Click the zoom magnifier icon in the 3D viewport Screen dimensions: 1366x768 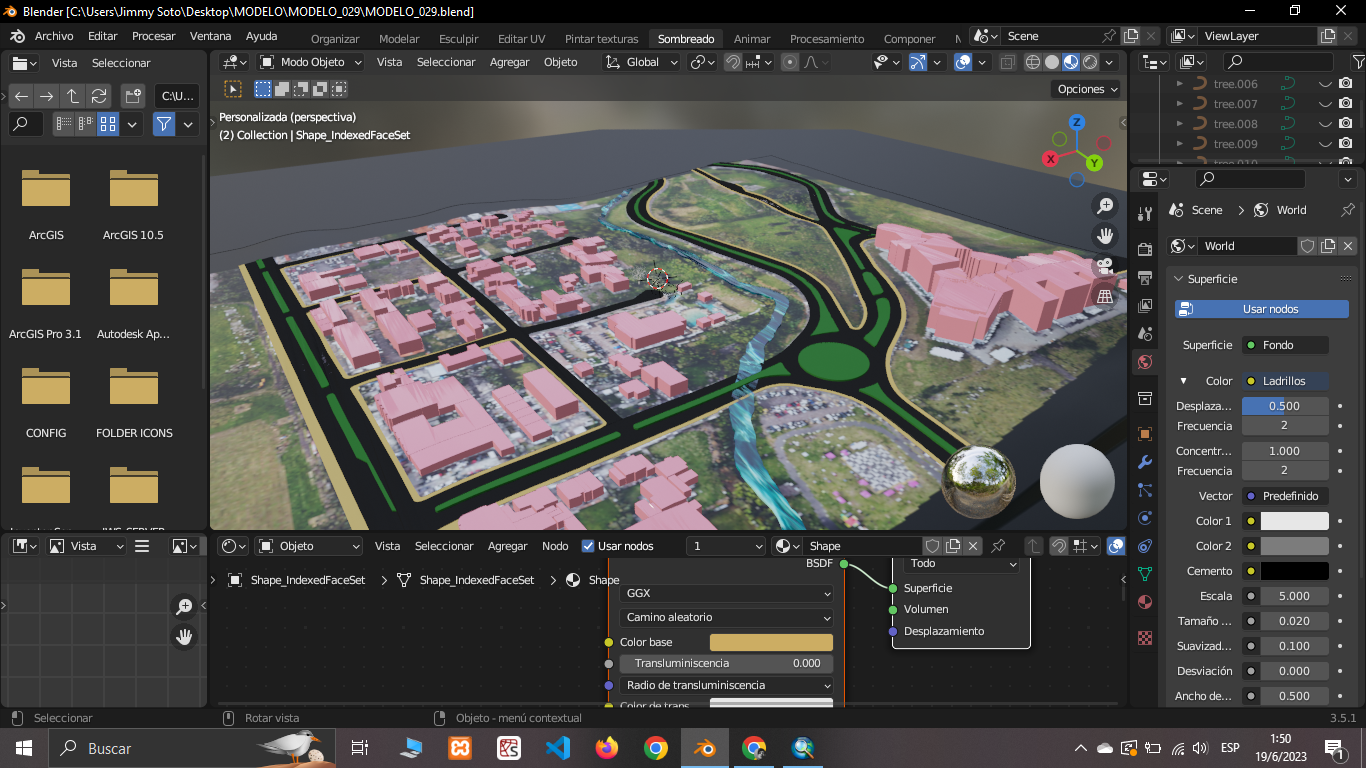point(1105,205)
